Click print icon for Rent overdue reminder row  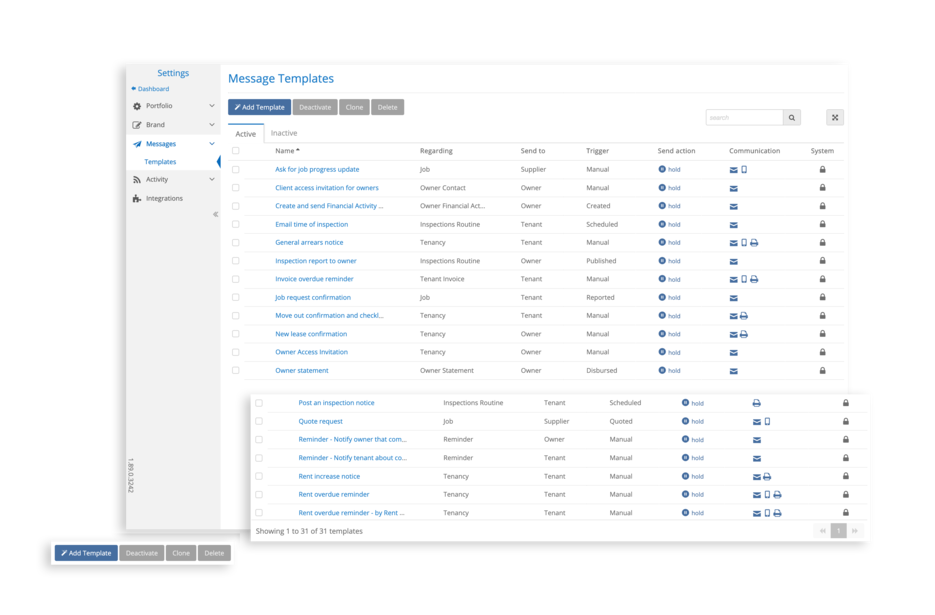point(778,495)
